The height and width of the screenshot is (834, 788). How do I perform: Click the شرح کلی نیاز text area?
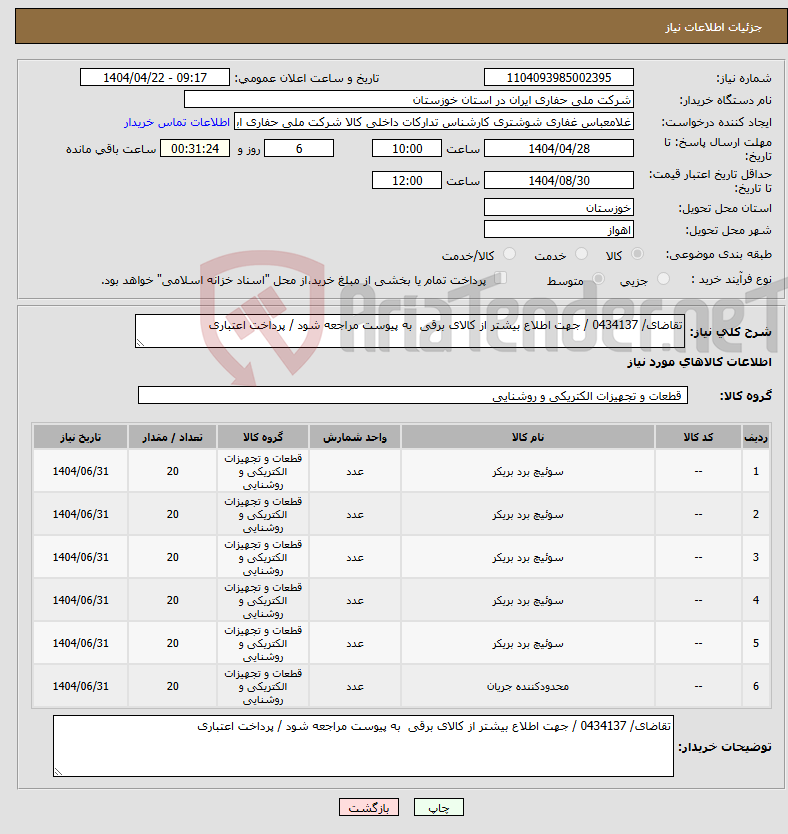(x=410, y=331)
